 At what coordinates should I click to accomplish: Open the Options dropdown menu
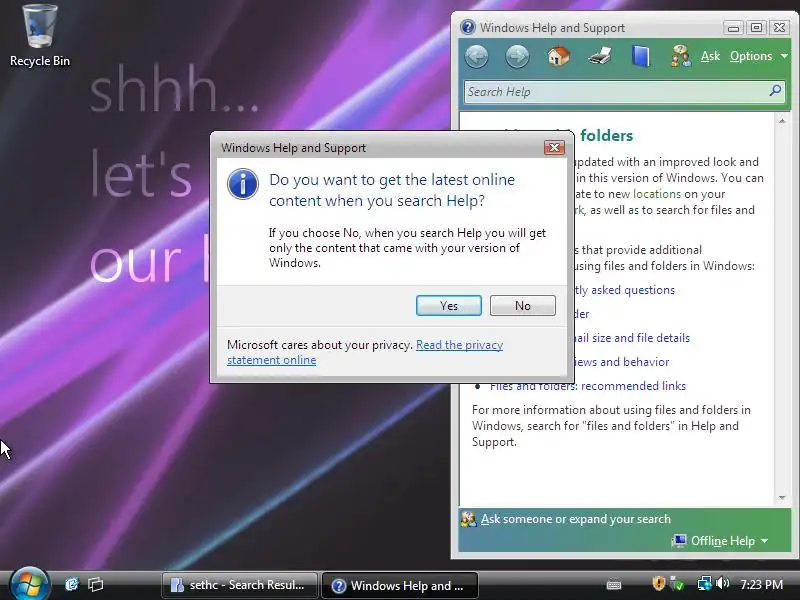pyautogui.click(x=759, y=56)
